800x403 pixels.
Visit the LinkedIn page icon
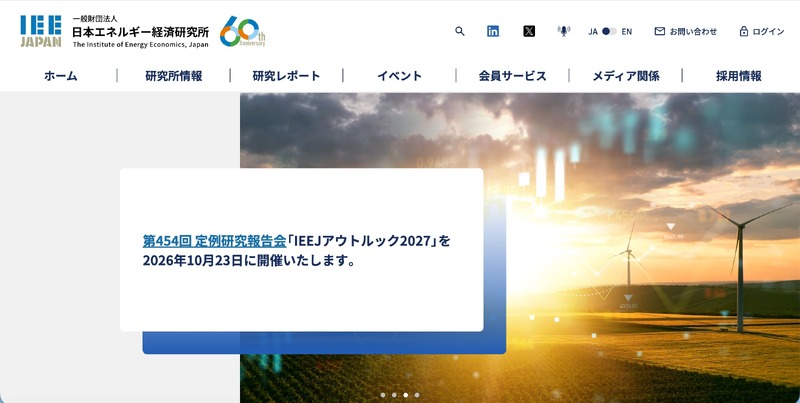[x=493, y=31]
